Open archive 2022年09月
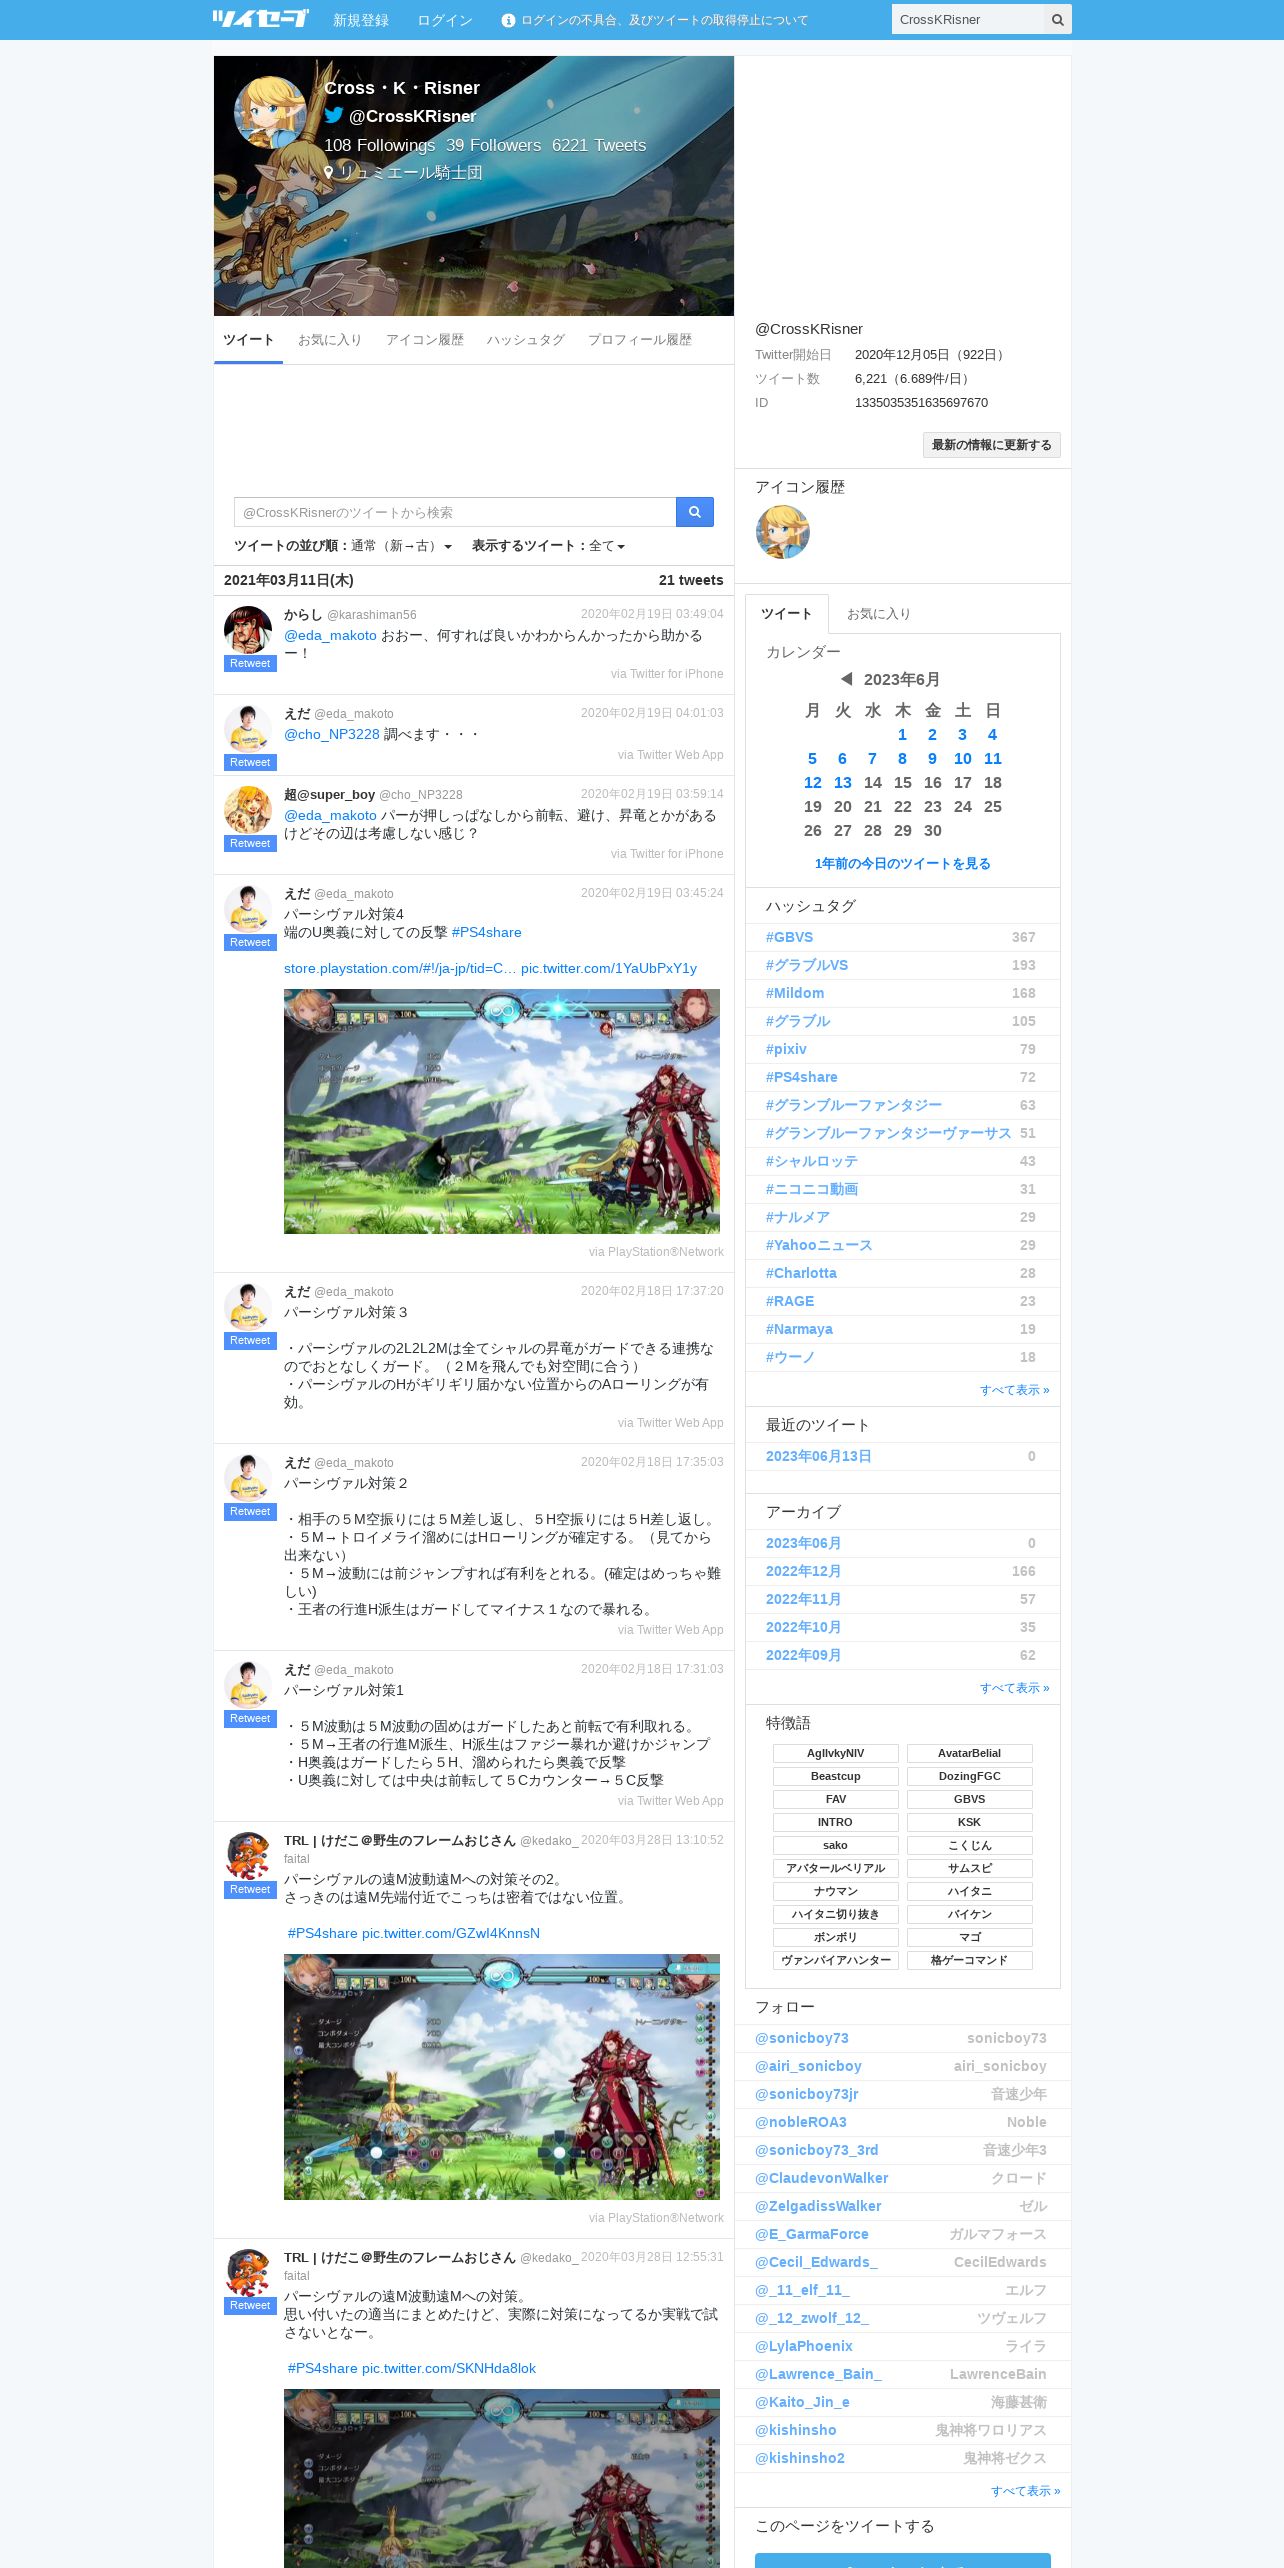The width and height of the screenshot is (1284, 2568). tap(803, 1655)
